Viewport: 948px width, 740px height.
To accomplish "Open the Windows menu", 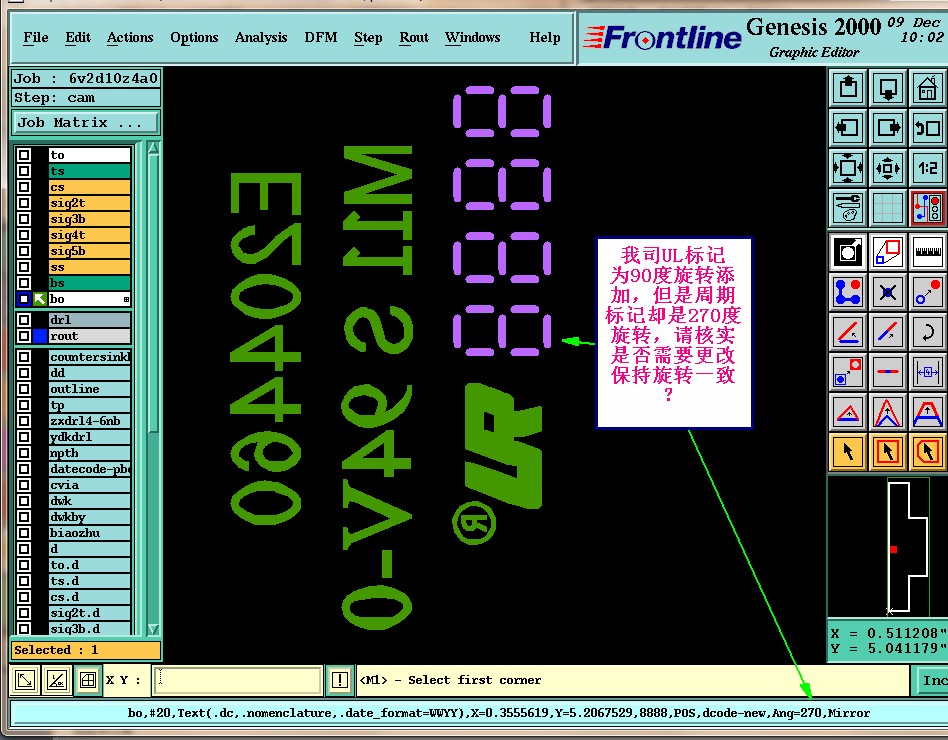I will [x=473, y=37].
